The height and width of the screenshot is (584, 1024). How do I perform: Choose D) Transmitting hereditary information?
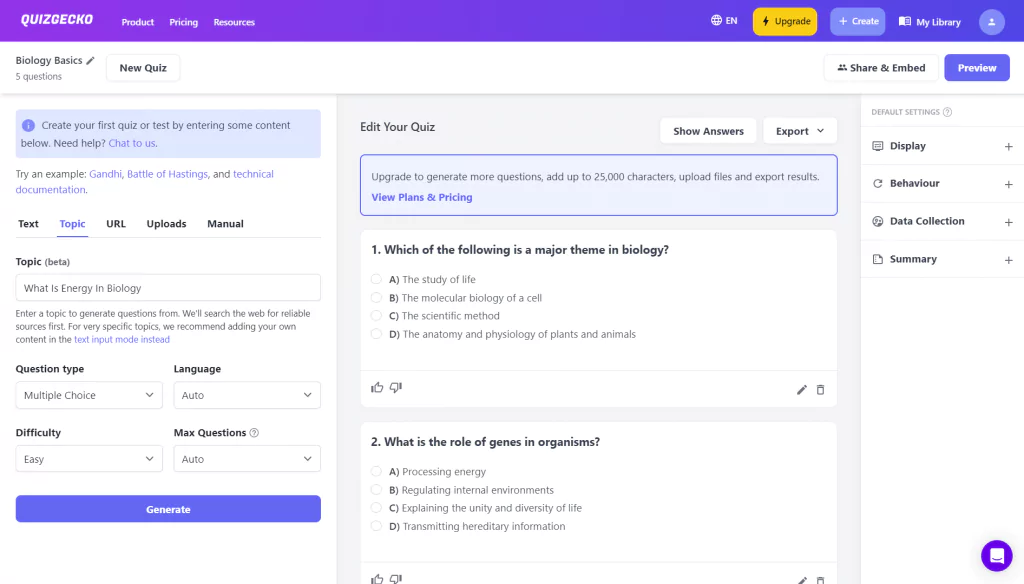click(376, 526)
